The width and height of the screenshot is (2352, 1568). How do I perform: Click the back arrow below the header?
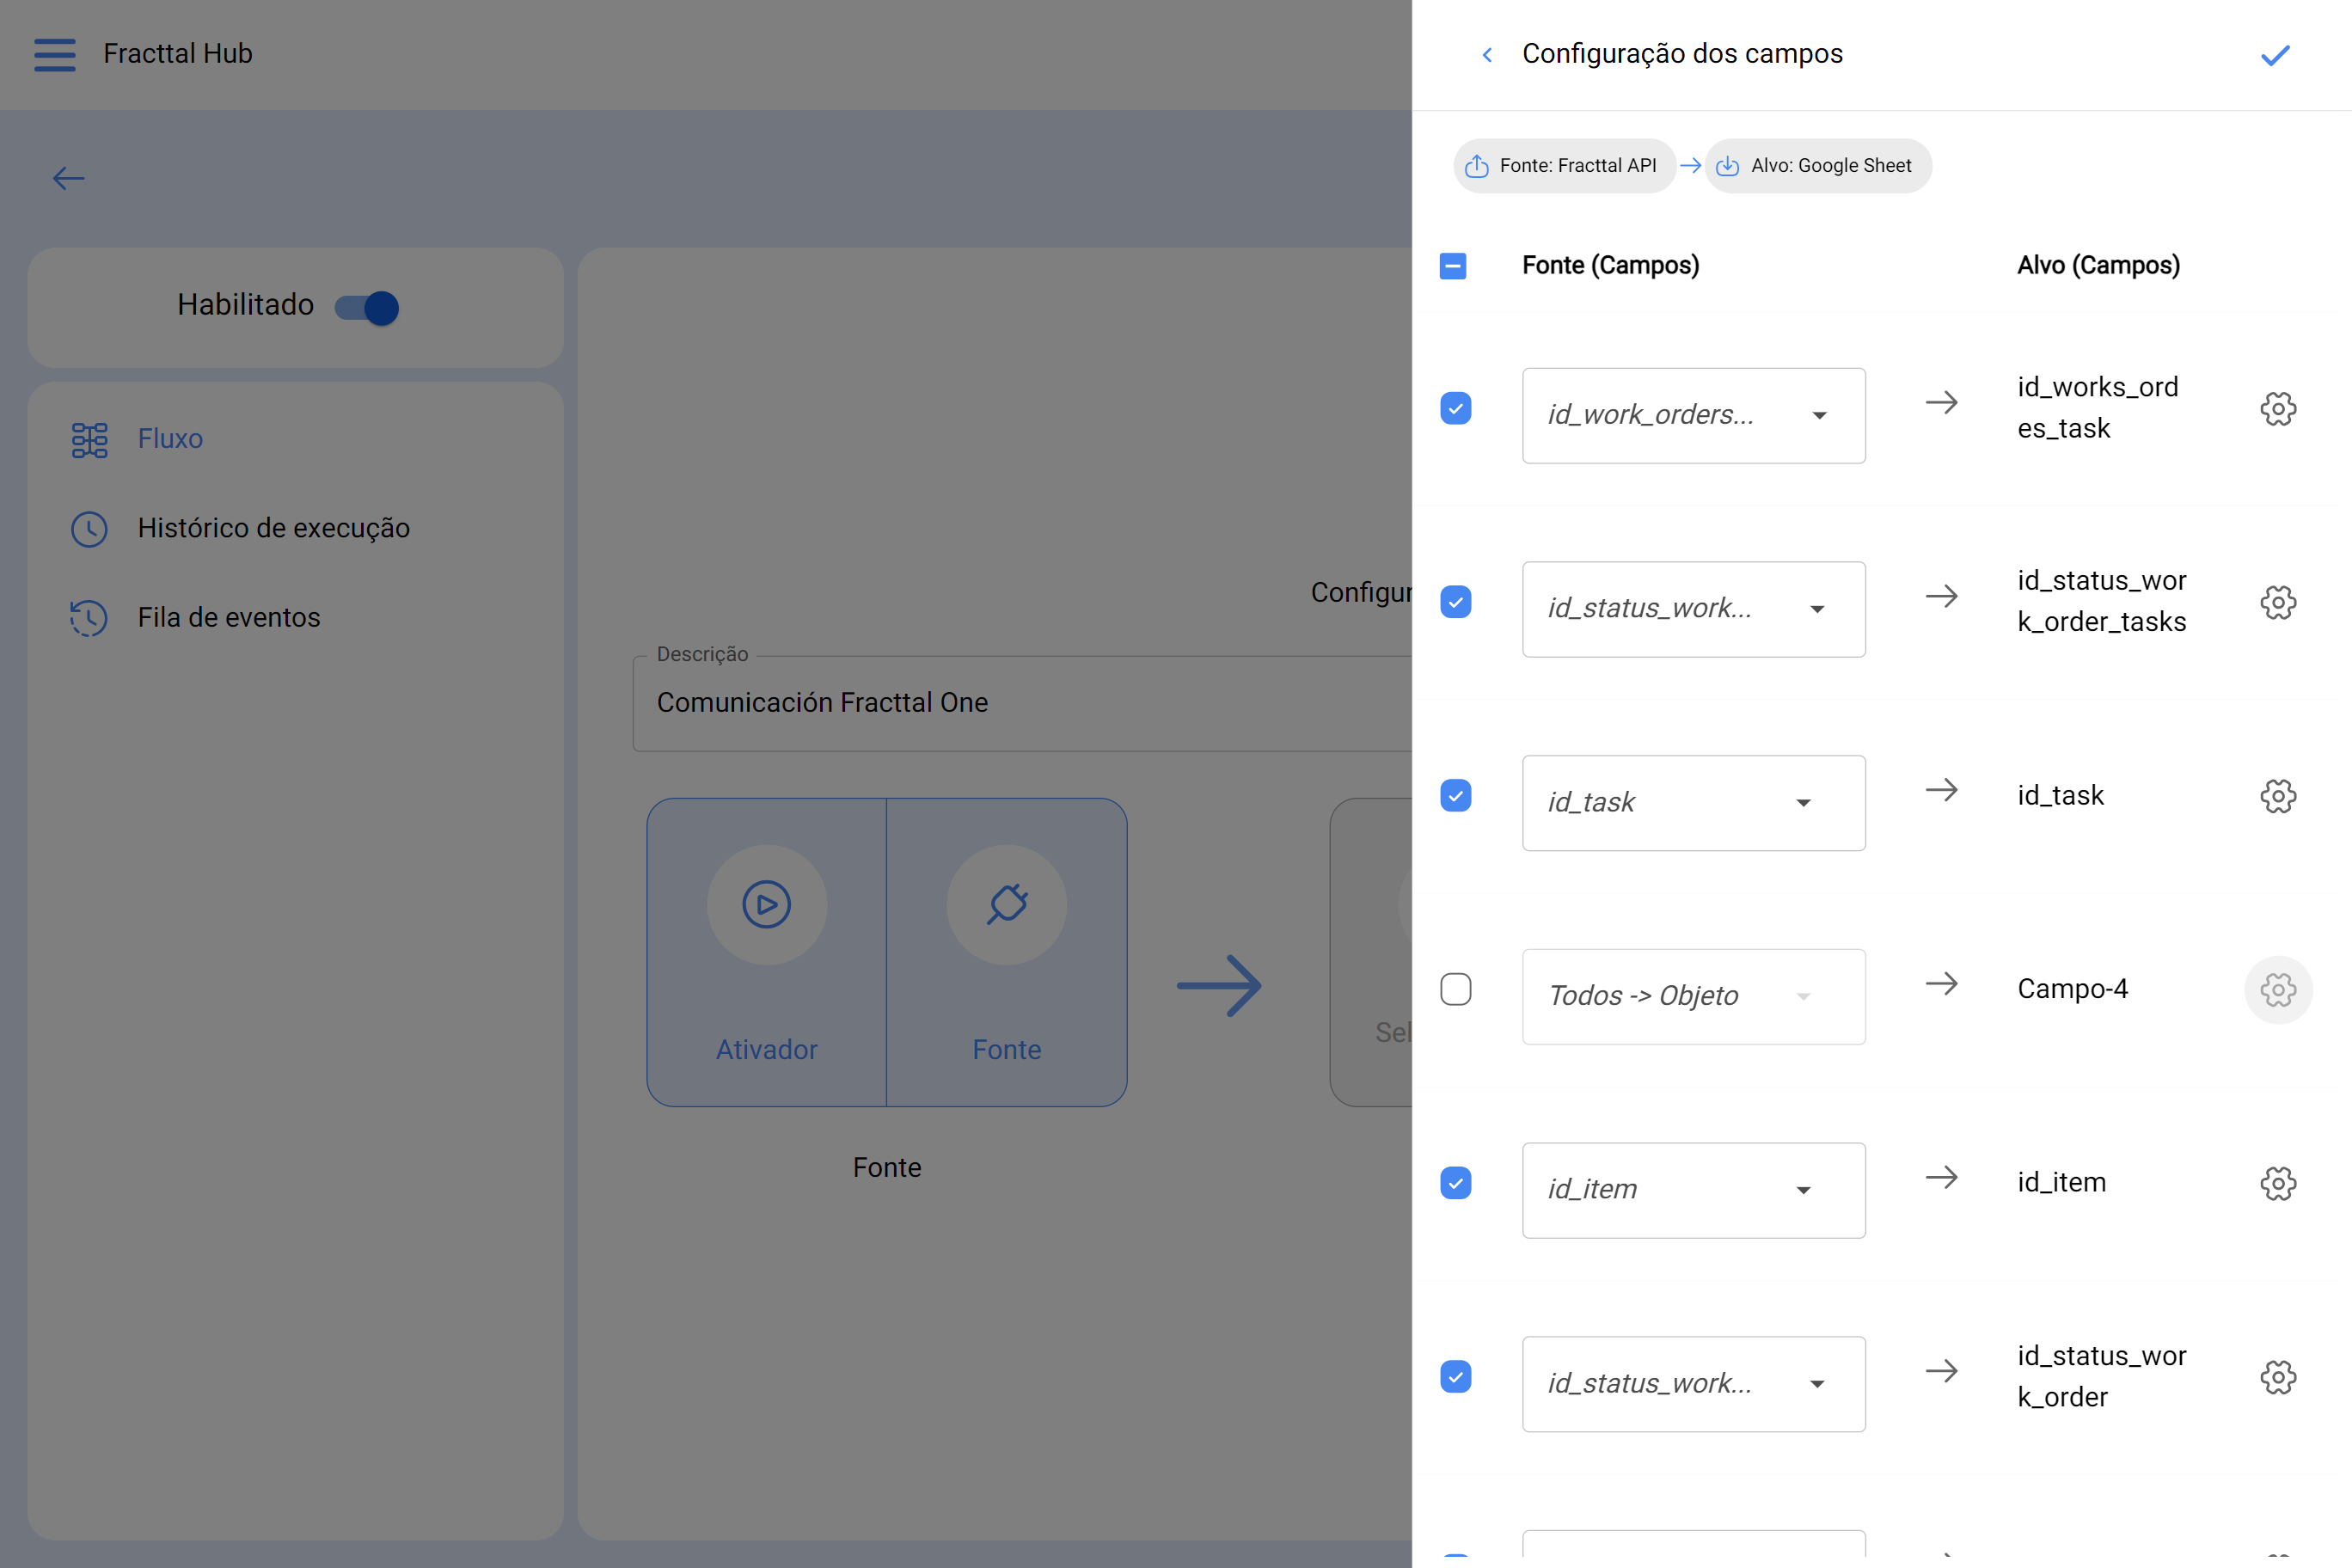68,178
